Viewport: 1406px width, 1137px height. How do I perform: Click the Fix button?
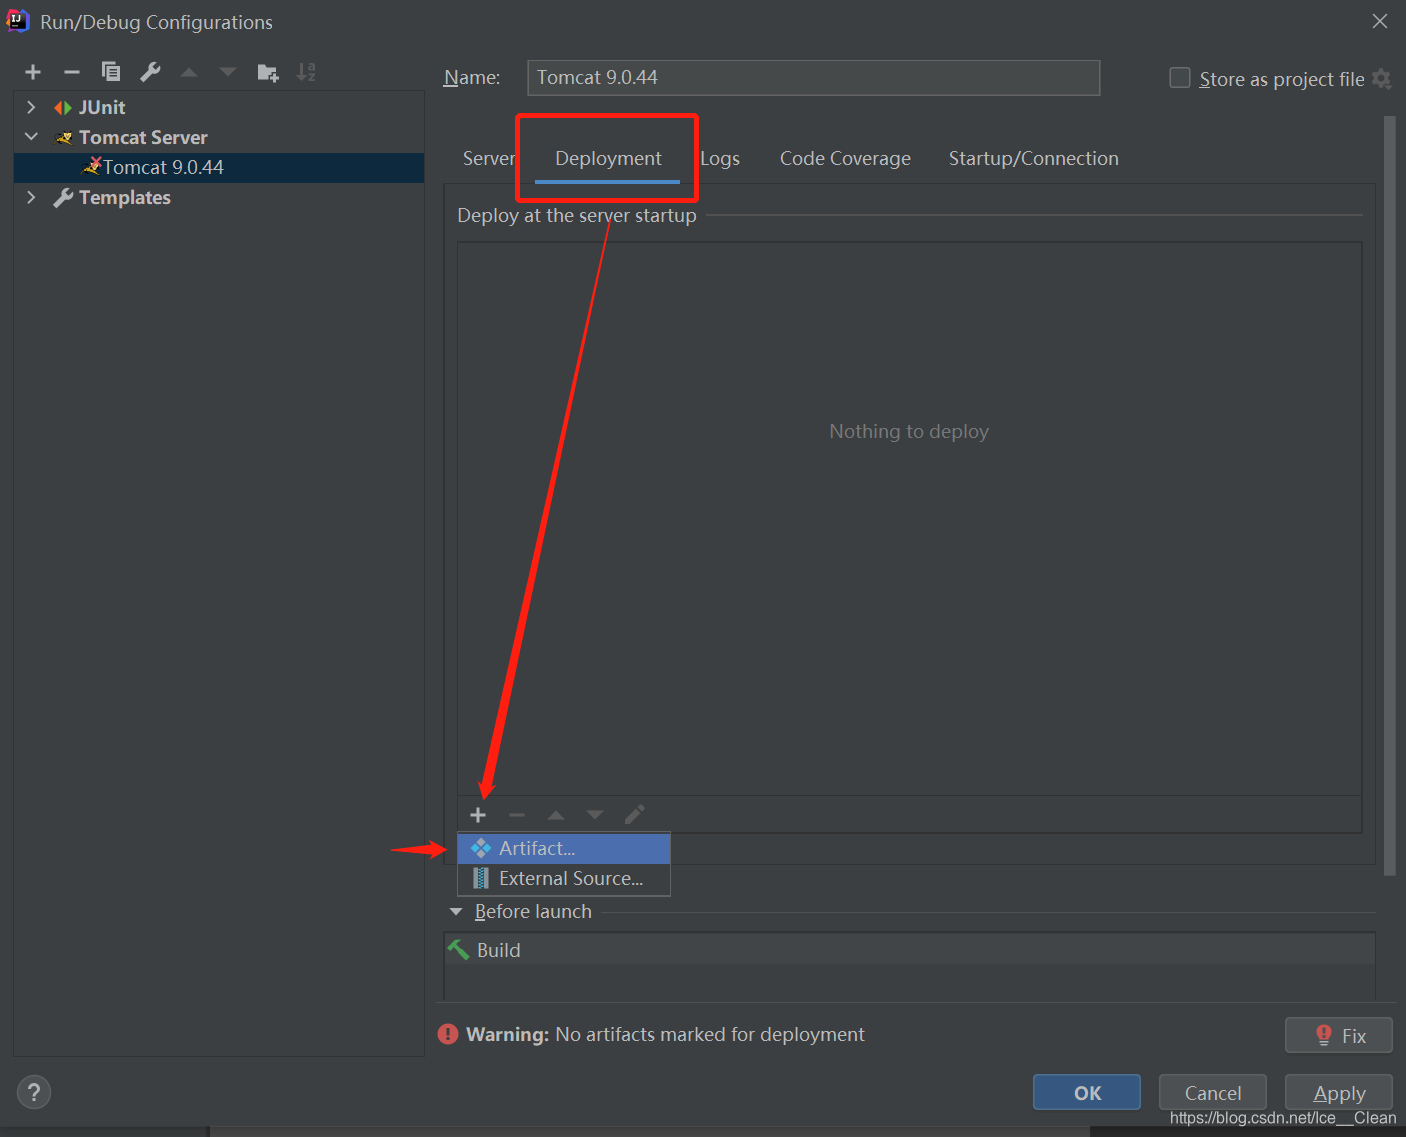[x=1339, y=1035]
